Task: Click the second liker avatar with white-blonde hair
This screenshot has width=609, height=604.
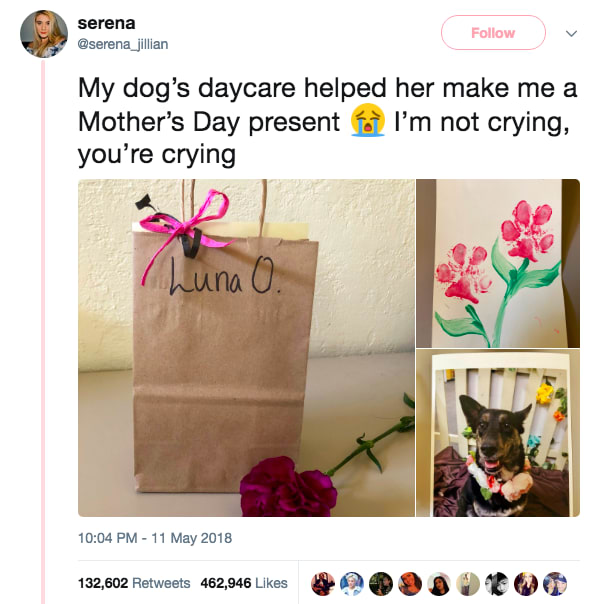Action: (x=352, y=583)
